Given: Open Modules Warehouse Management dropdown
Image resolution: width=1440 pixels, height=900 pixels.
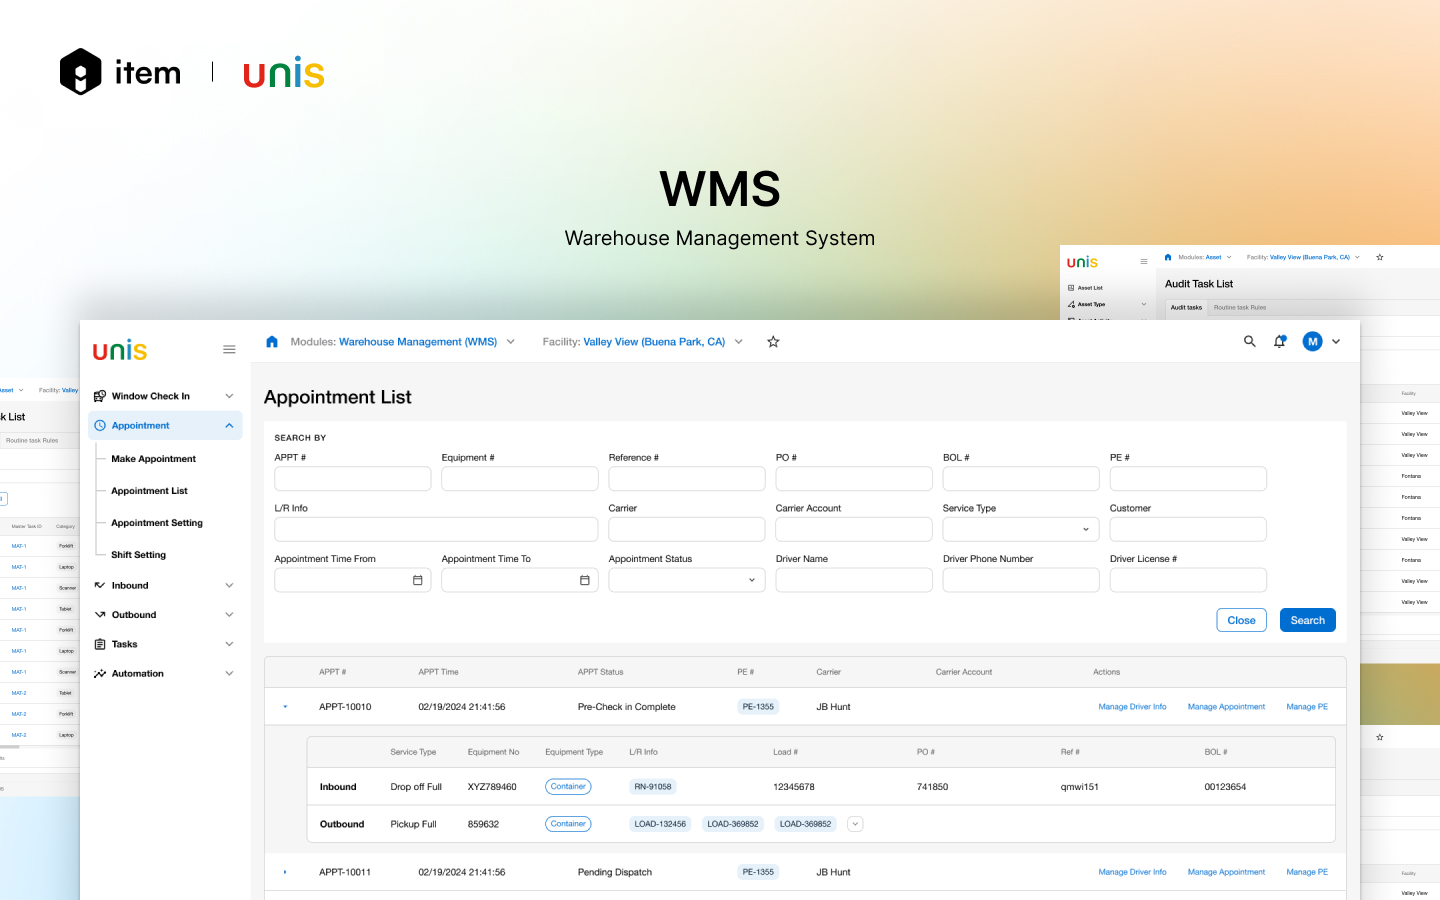Looking at the screenshot, I should [510, 341].
